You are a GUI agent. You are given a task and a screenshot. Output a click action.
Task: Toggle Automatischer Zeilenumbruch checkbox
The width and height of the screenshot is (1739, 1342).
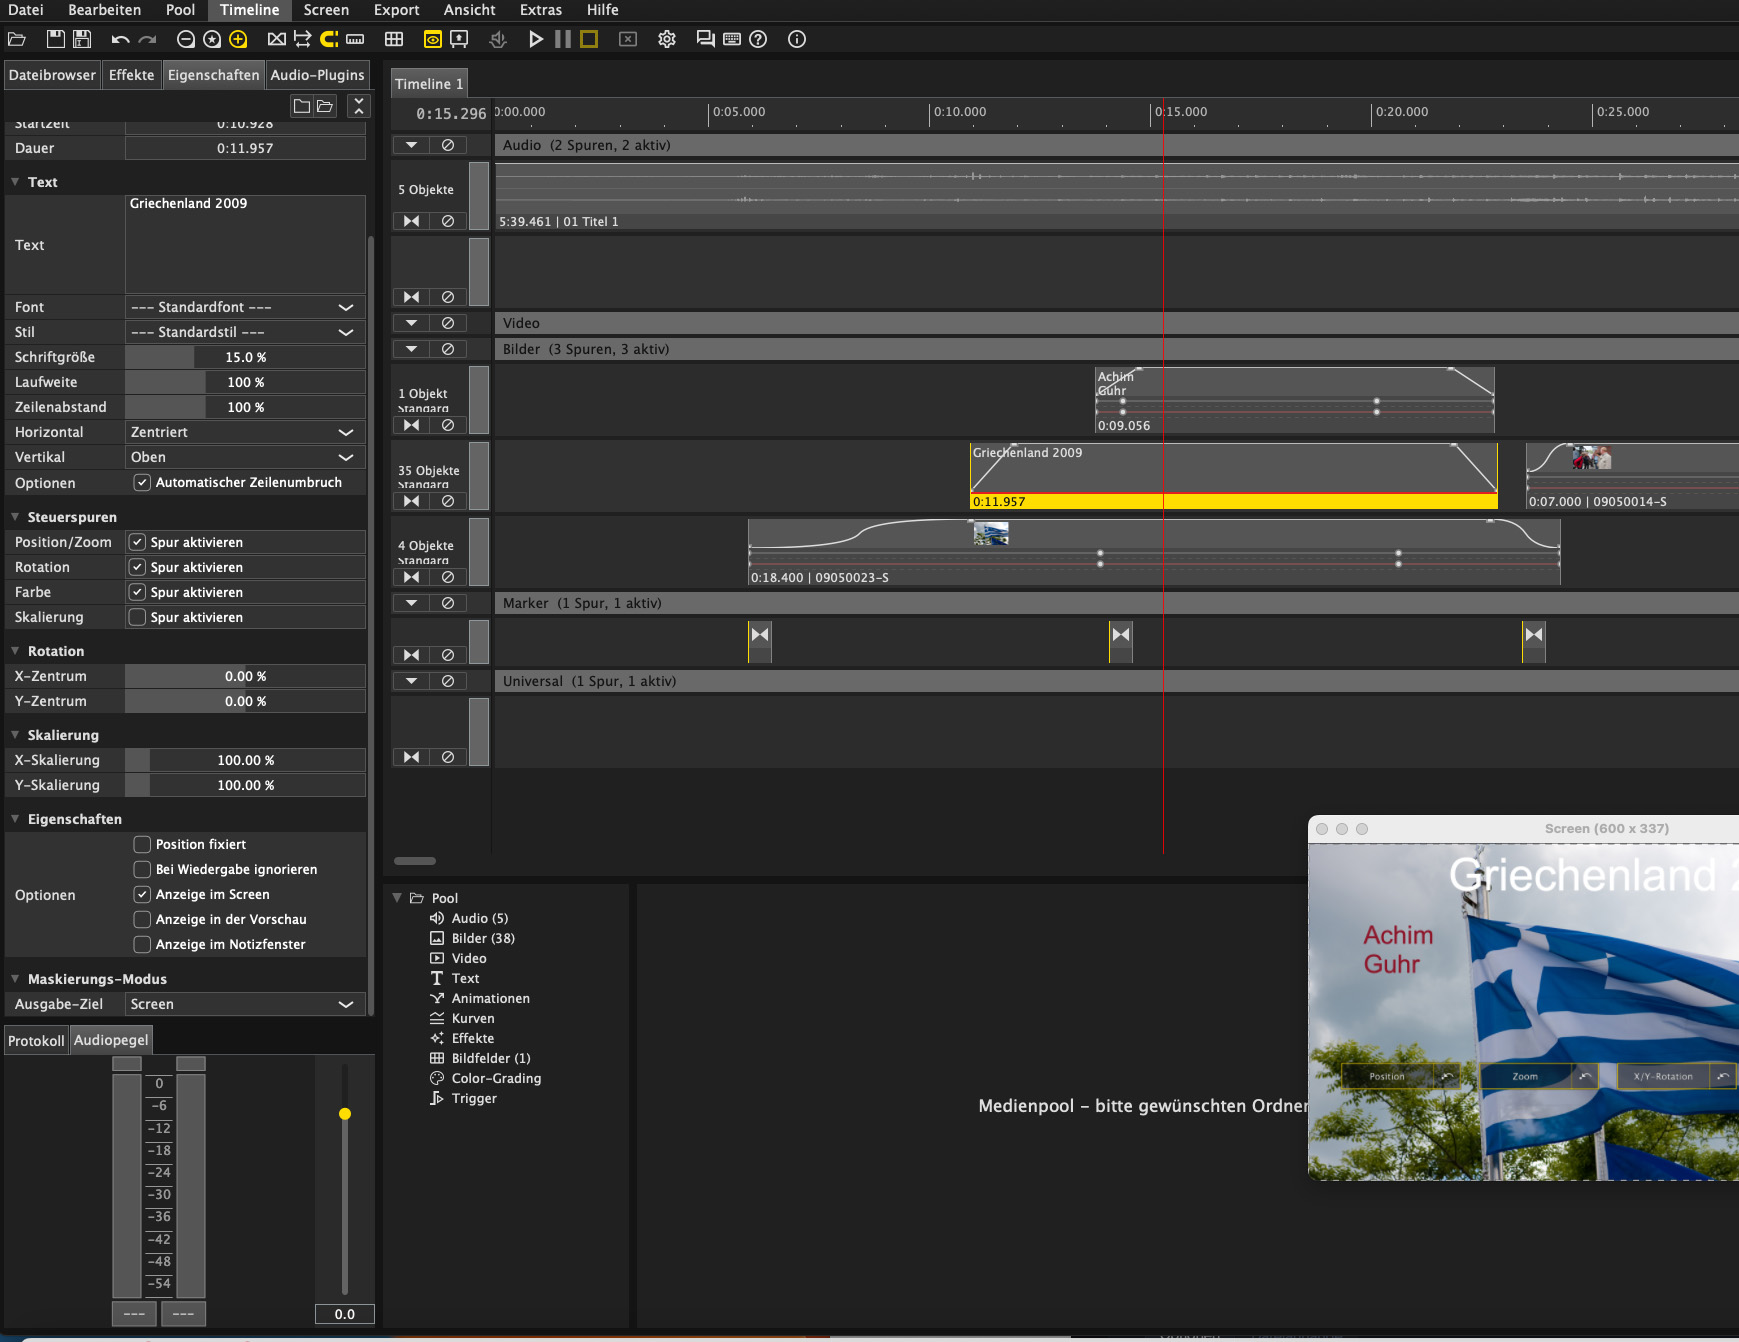tap(142, 482)
